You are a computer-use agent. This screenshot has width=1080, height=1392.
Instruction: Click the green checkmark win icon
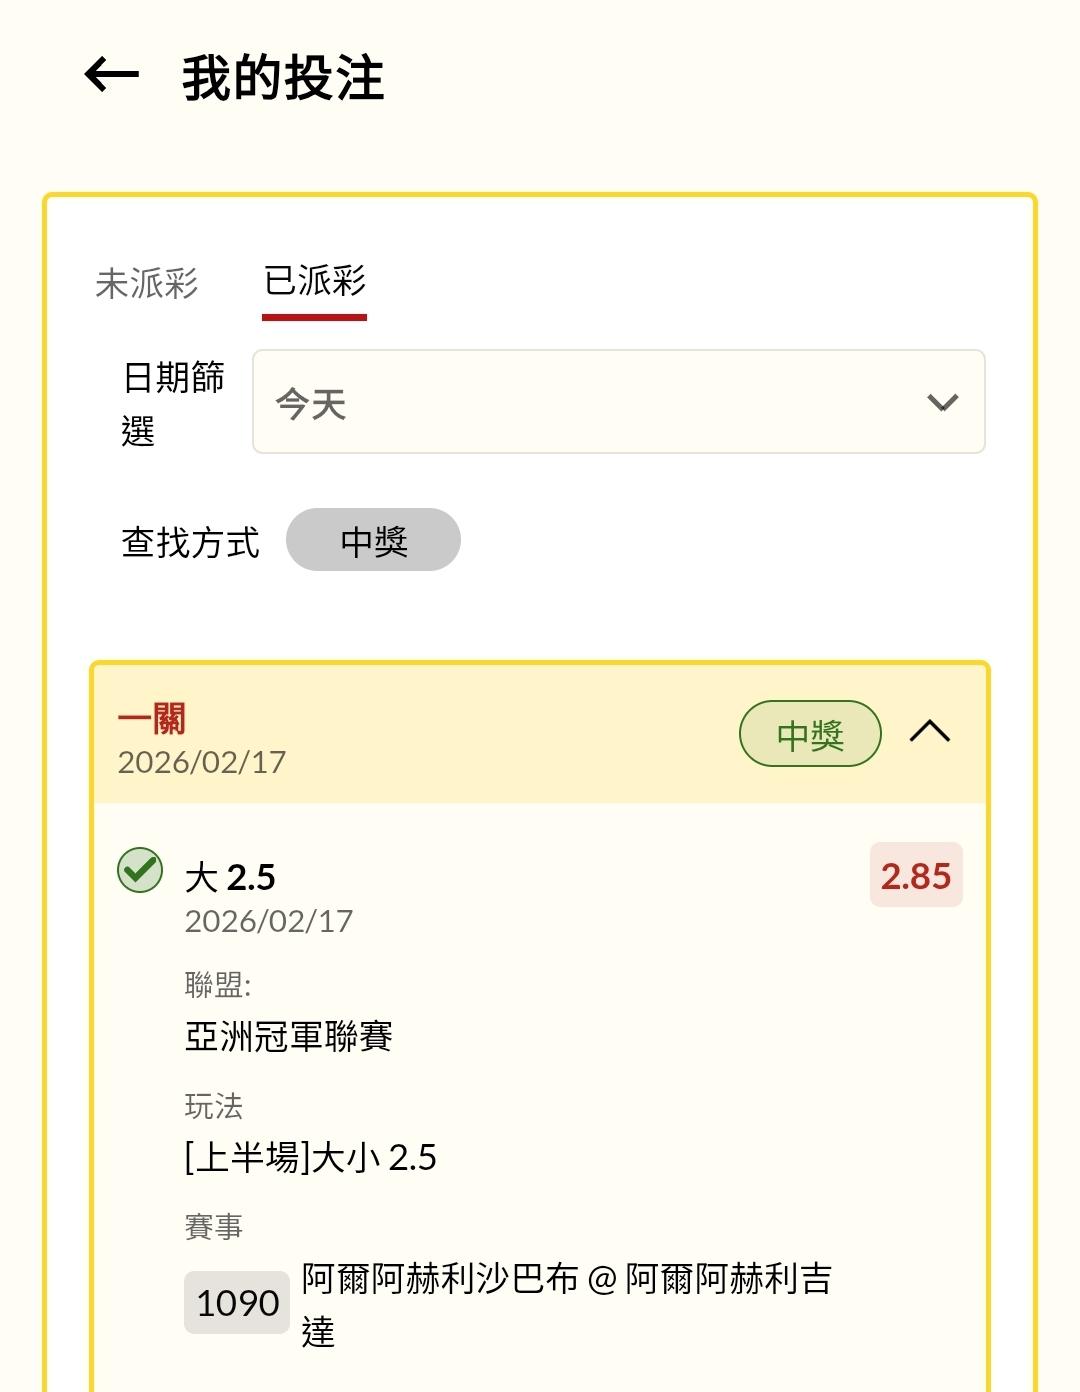[140, 870]
